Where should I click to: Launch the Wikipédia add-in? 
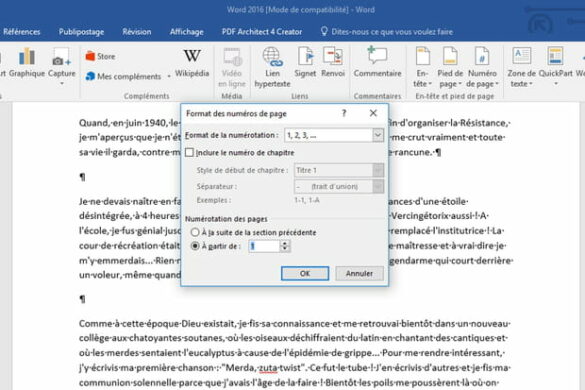point(192,63)
